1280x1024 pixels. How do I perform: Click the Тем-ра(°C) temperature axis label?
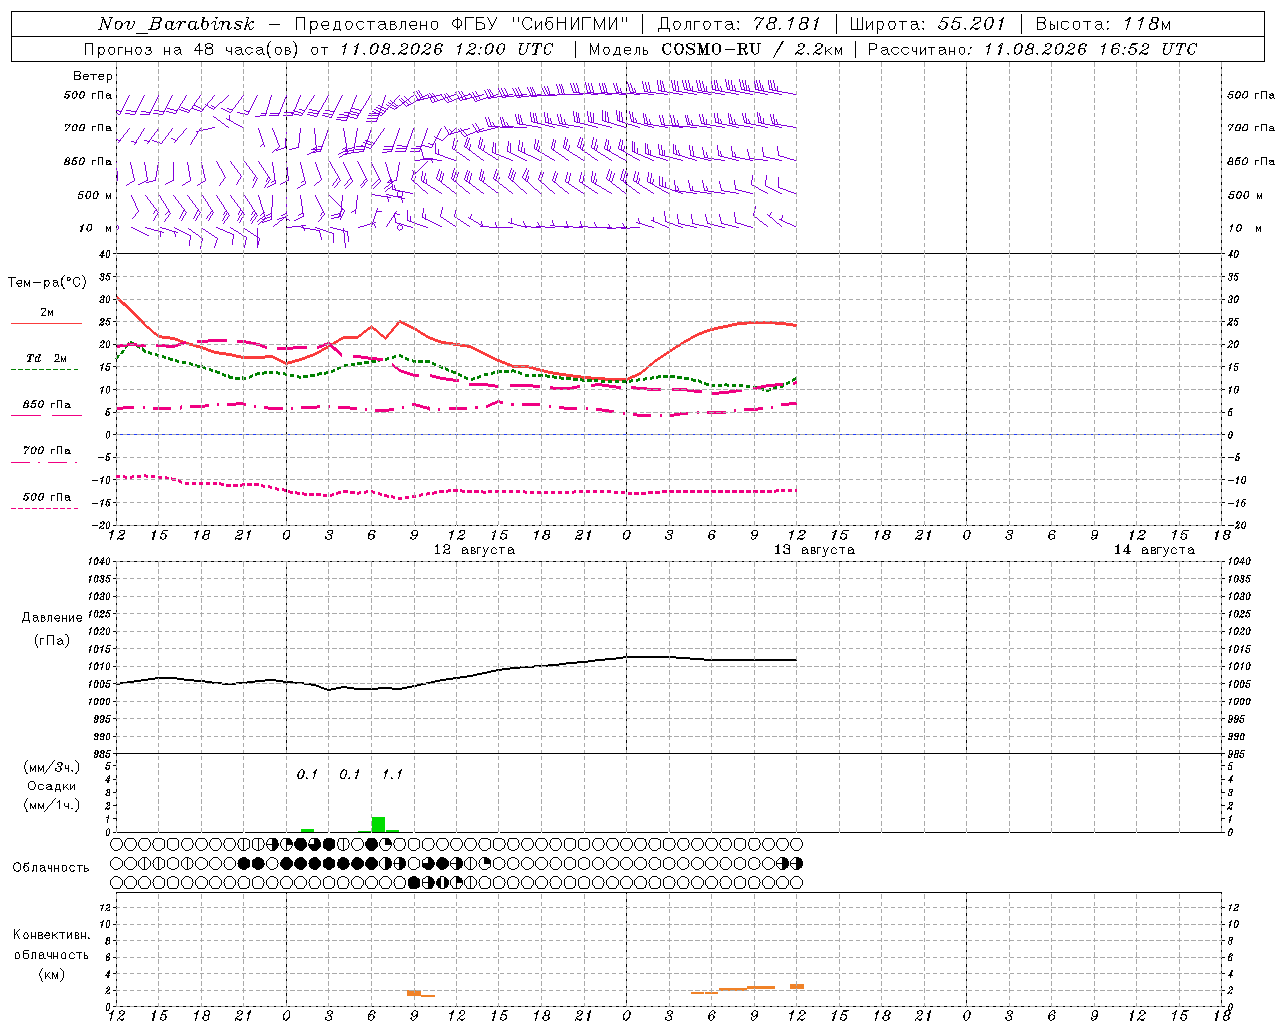(47, 283)
